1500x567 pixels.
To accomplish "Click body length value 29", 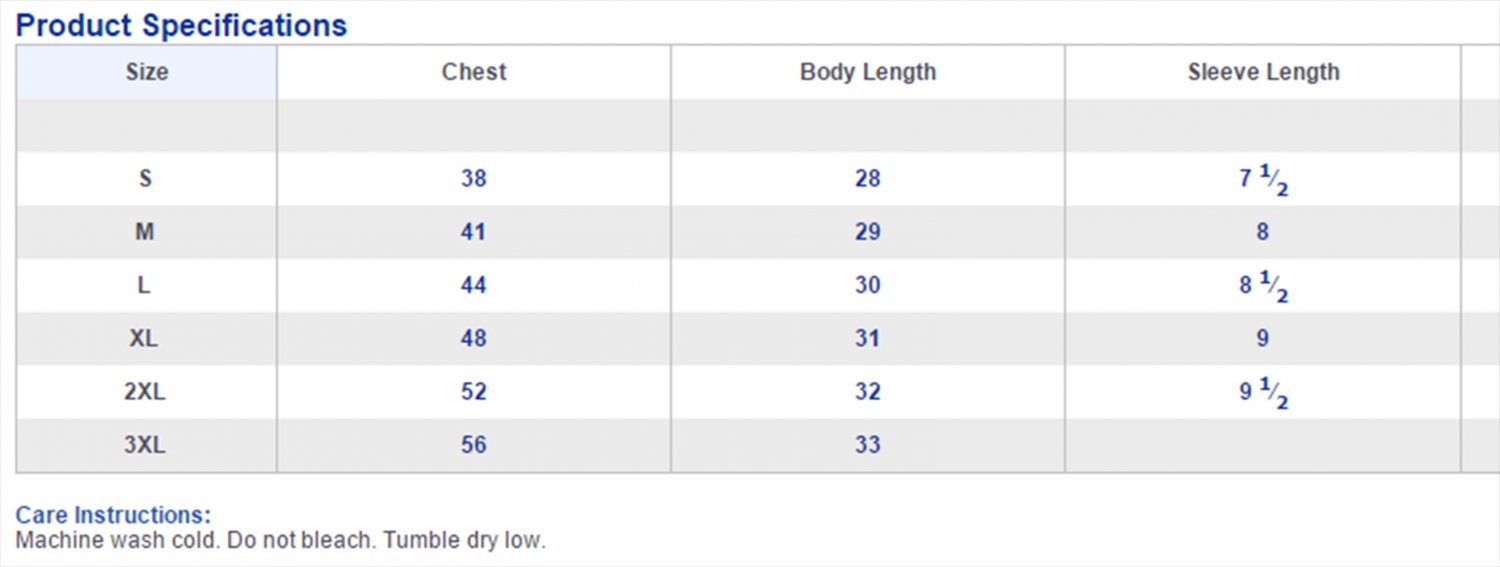I will (x=867, y=232).
